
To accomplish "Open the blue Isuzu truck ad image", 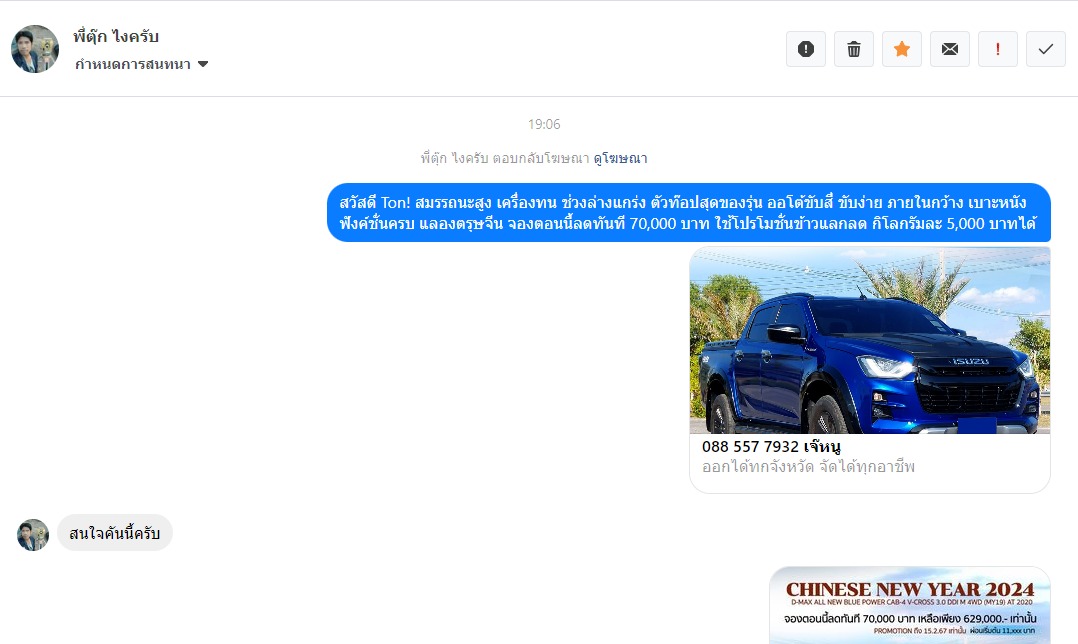I will tap(870, 340).
